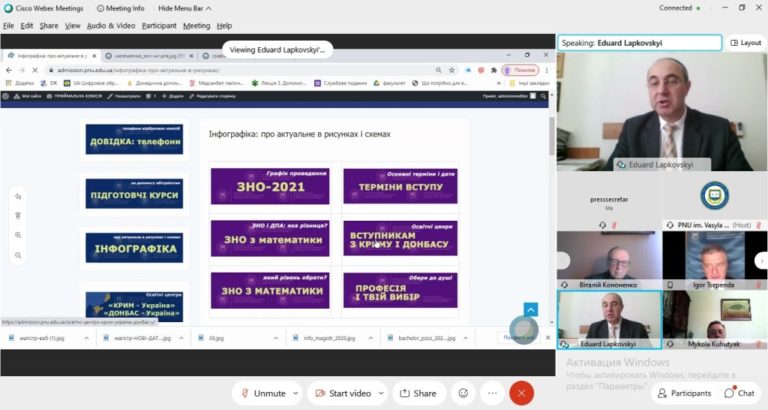Open the Audio & Video menu
The width and height of the screenshot is (768, 410).
(x=111, y=25)
